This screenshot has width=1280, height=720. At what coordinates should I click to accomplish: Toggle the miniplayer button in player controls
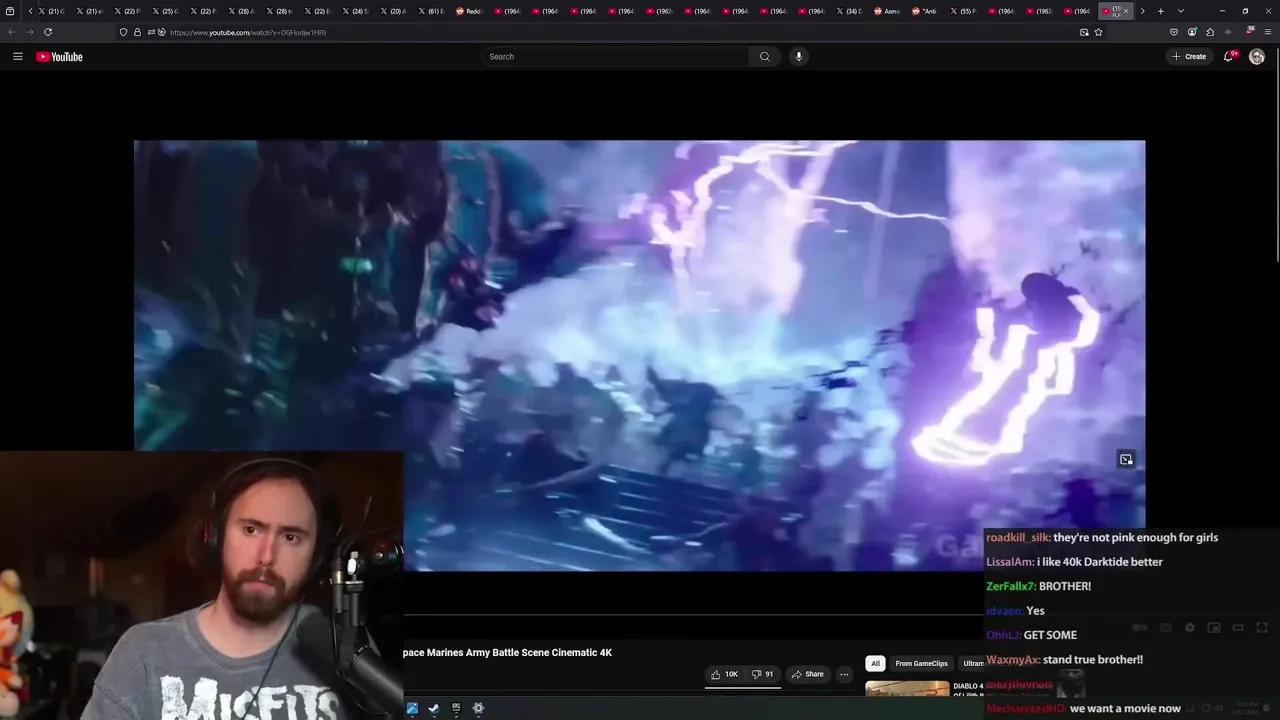tap(1213, 628)
